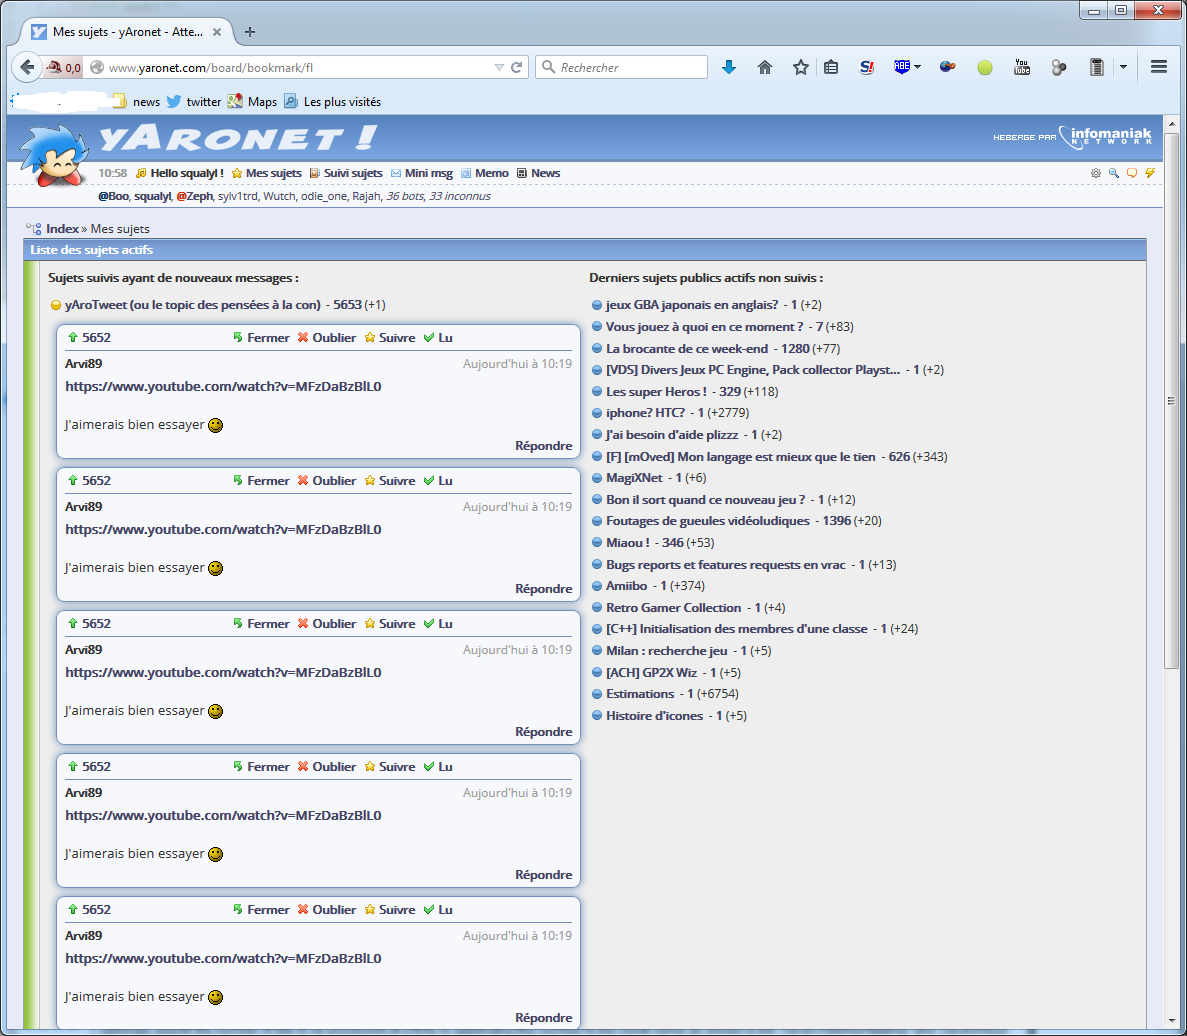Open the URL bar history dropdown arrow
The width and height of the screenshot is (1187, 1036).
point(499,67)
